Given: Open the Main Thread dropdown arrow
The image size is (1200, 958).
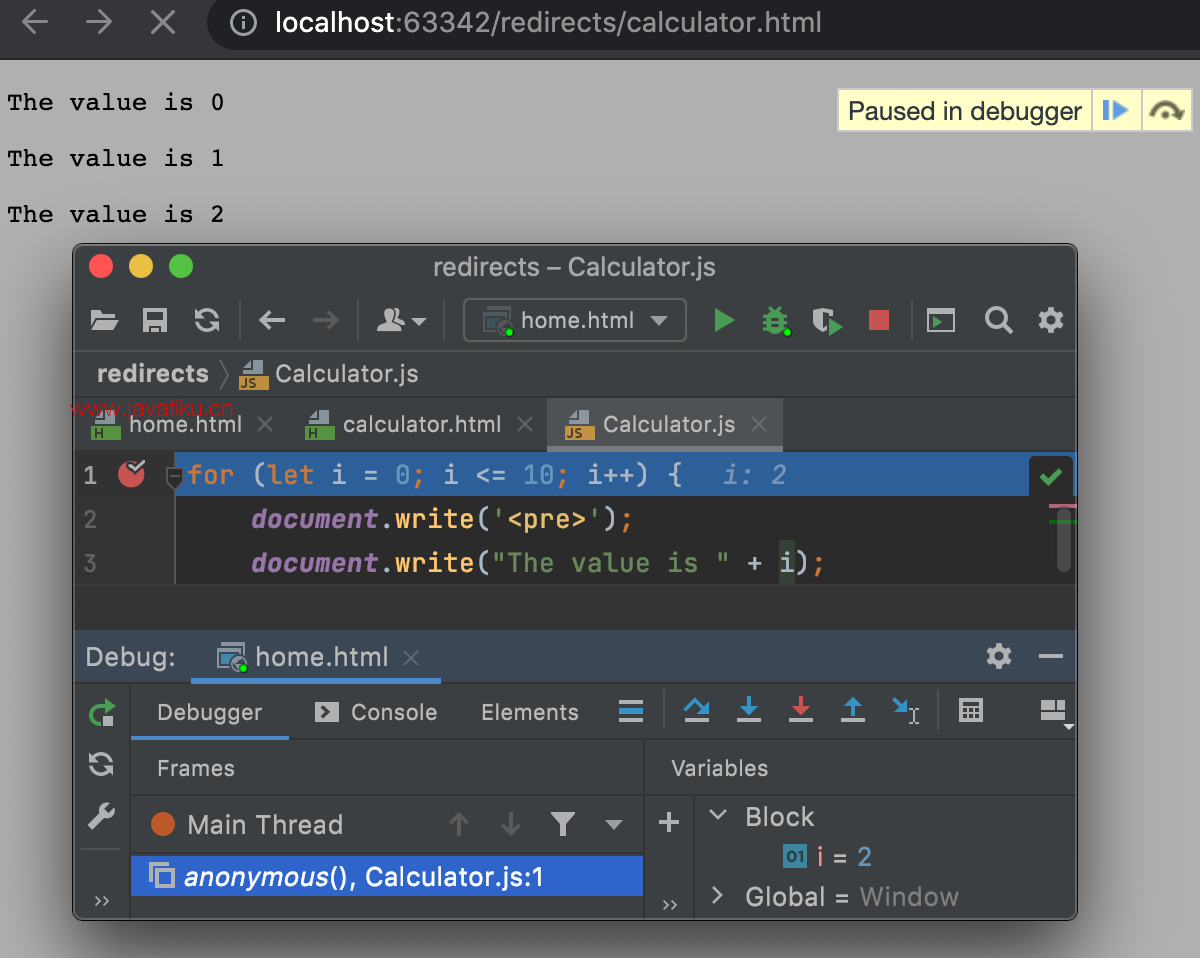Looking at the screenshot, I should tap(614, 825).
